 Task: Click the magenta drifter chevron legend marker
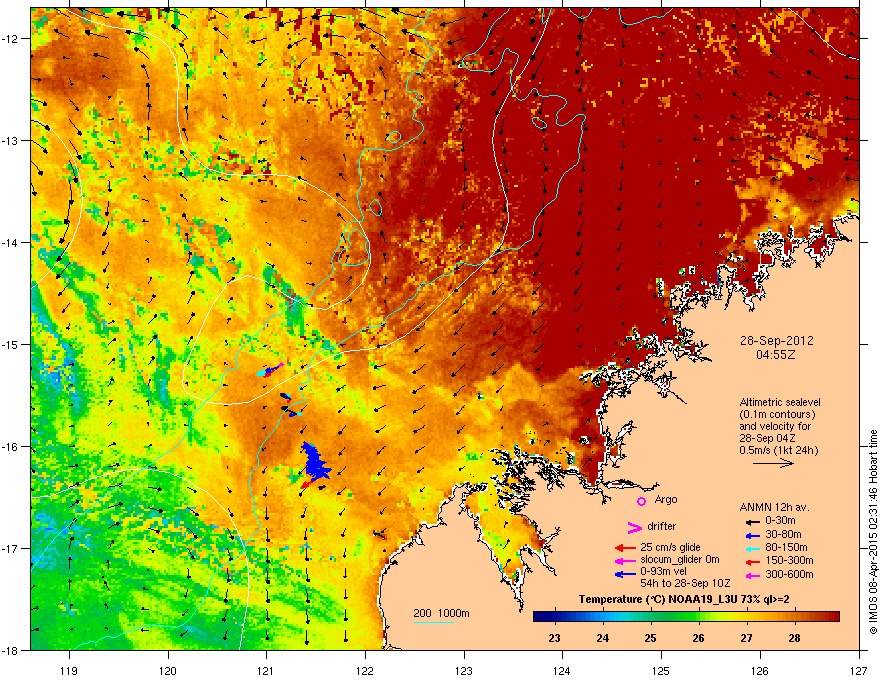click(634, 527)
